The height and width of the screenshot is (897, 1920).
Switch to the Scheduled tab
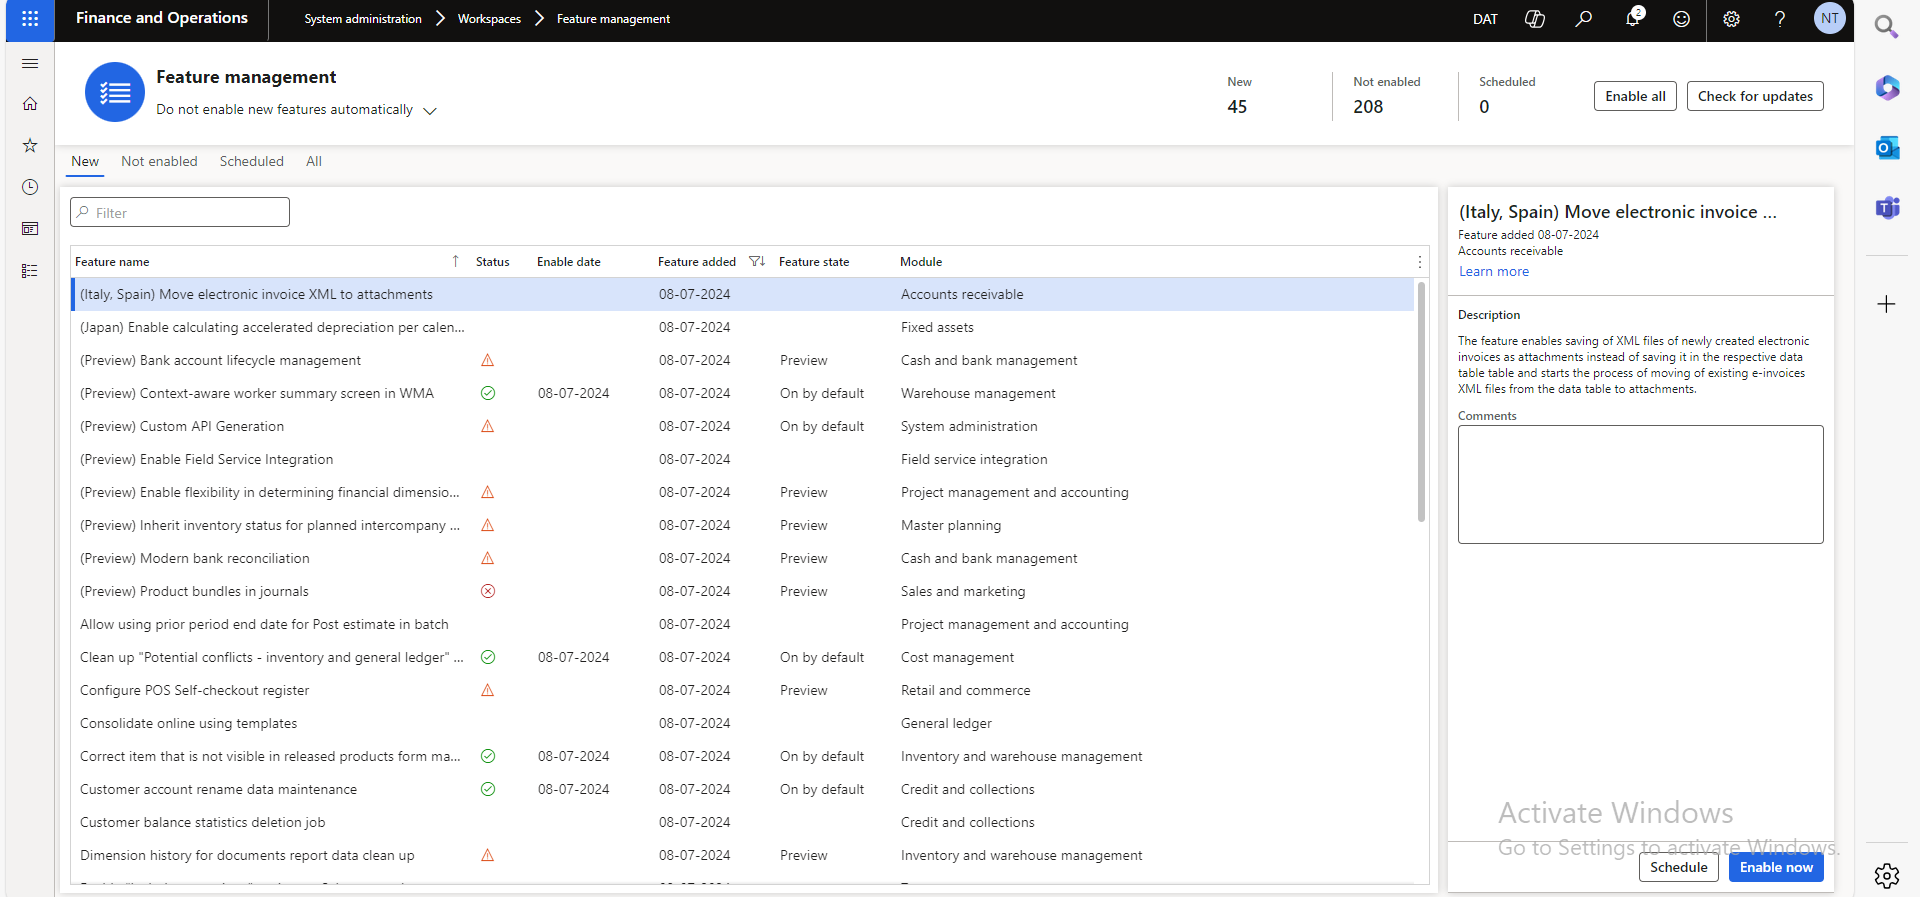coord(251,161)
